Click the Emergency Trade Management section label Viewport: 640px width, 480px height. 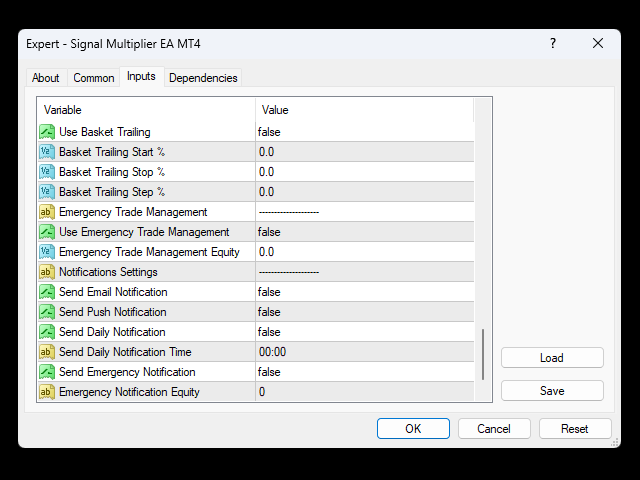pyautogui.click(x=133, y=212)
